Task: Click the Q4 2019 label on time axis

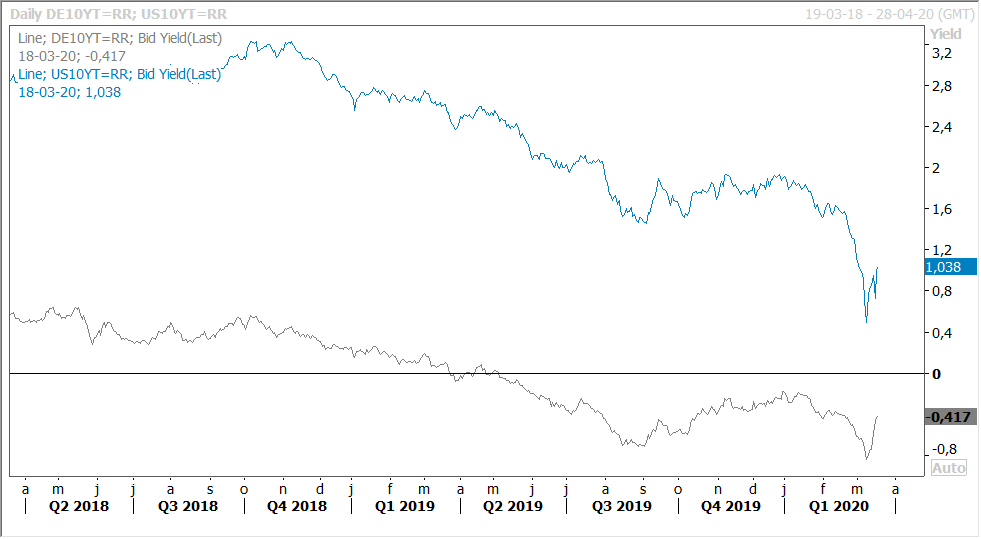Action: point(731,506)
